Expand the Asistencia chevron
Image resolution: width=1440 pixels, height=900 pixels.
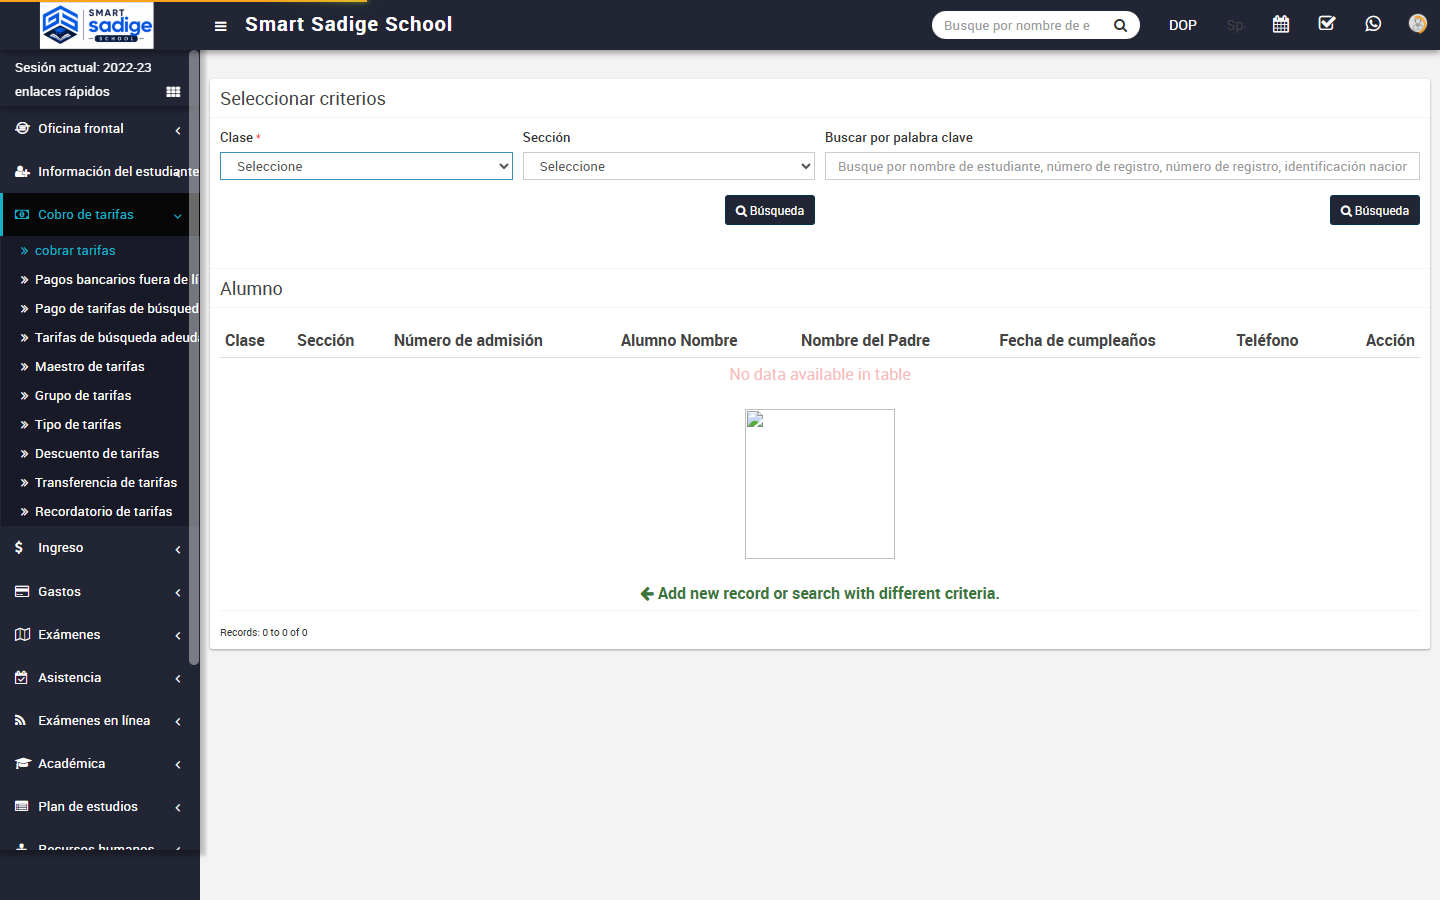pyautogui.click(x=178, y=679)
